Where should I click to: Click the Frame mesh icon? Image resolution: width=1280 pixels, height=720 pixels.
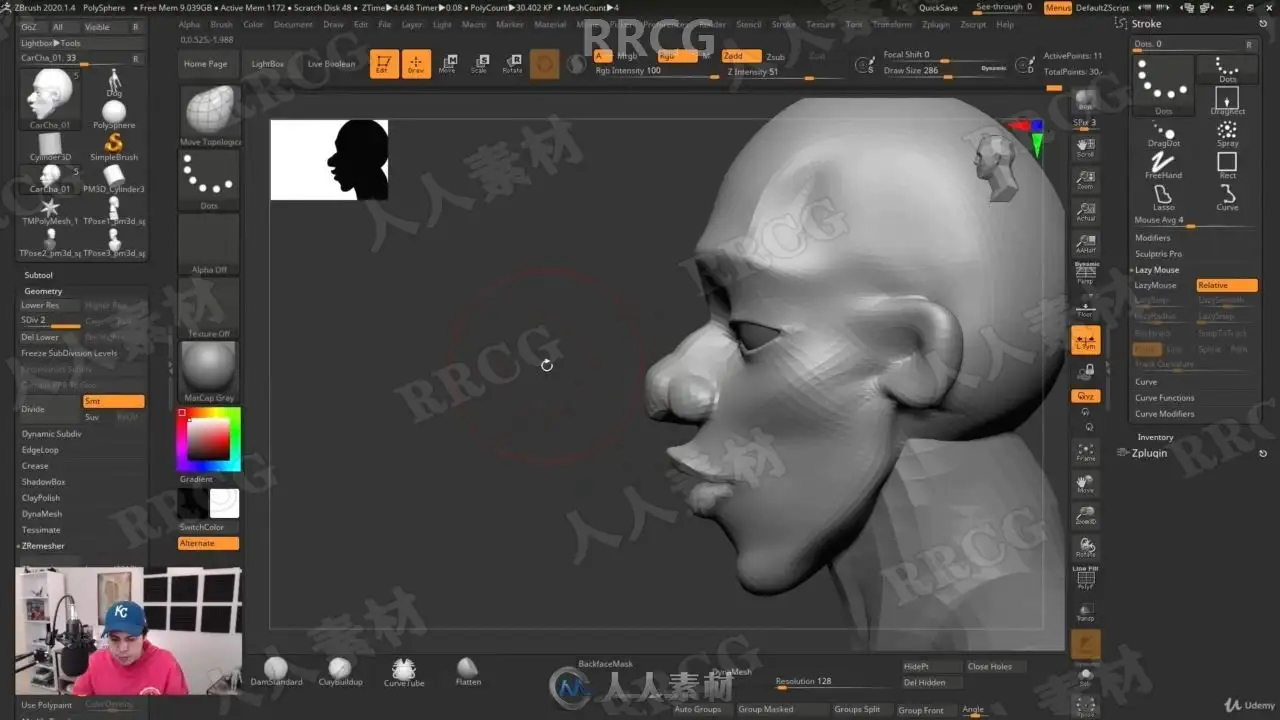1085,451
